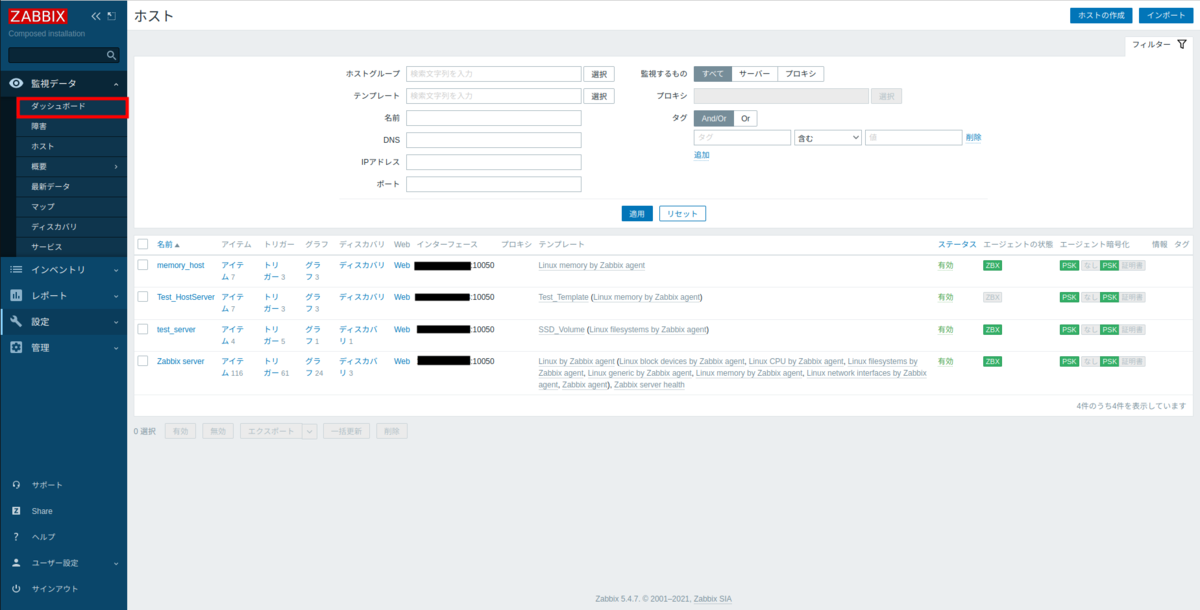
Task: Click the green ZBX badge for memory_host
Action: pyautogui.click(x=992, y=266)
